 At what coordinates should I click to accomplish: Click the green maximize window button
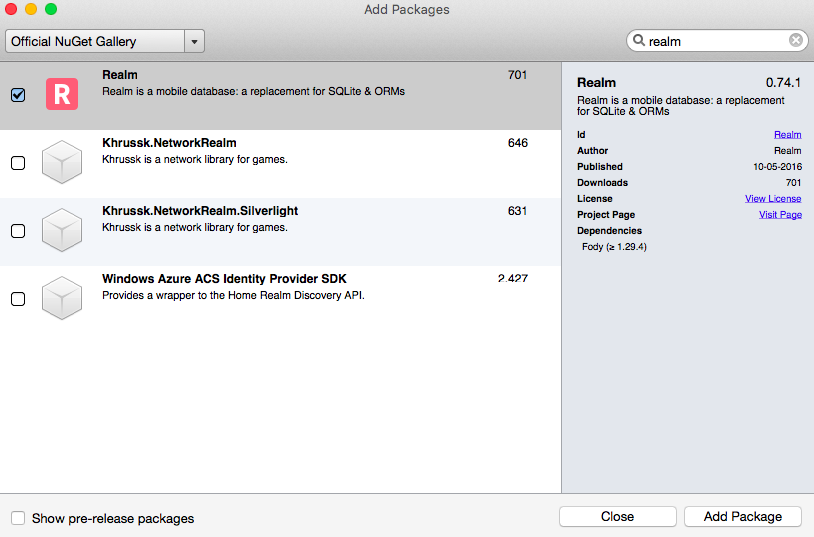51,9
